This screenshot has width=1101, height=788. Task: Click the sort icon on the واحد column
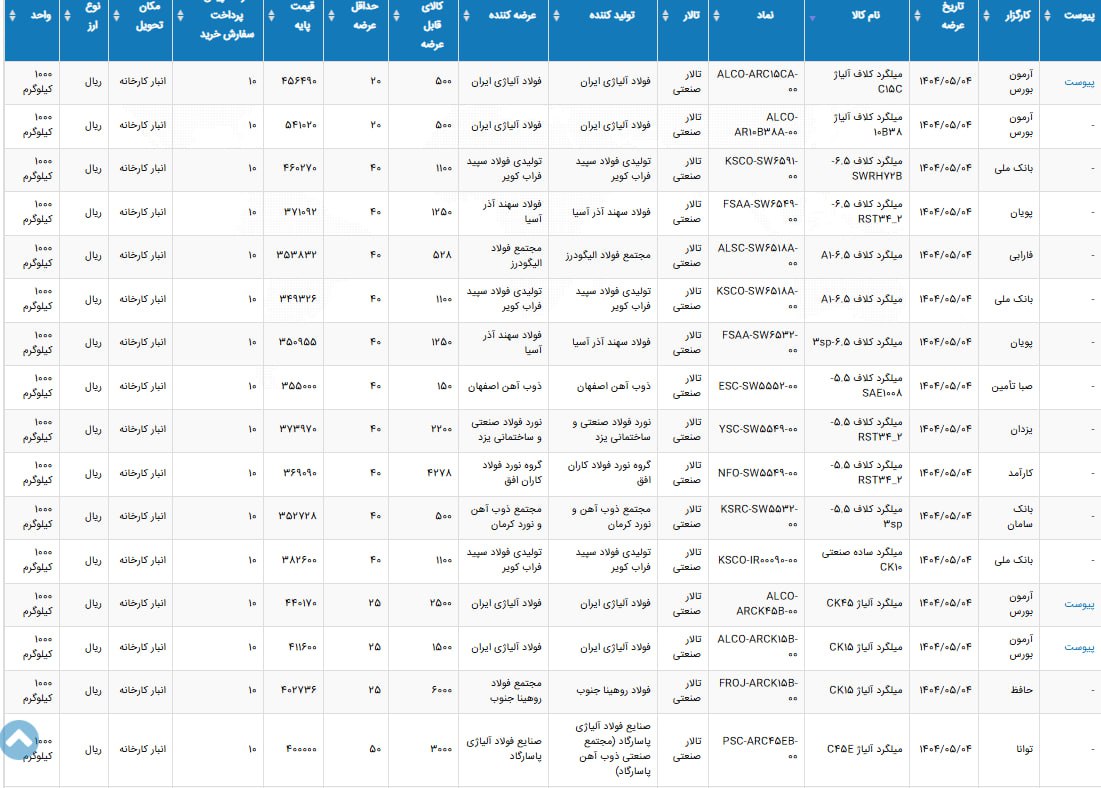point(11,15)
